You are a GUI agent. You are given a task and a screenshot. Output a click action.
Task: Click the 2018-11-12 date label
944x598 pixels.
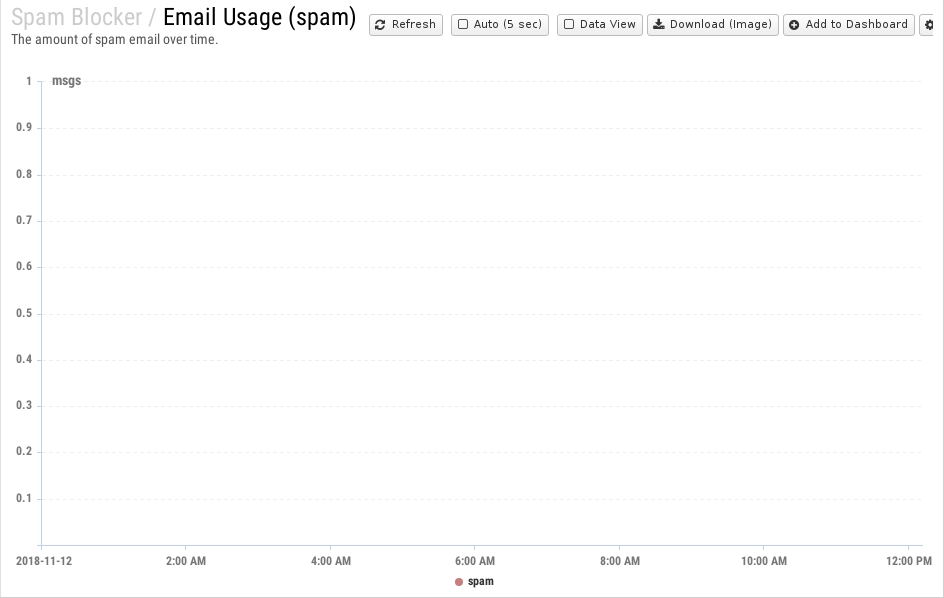click(x=44, y=561)
